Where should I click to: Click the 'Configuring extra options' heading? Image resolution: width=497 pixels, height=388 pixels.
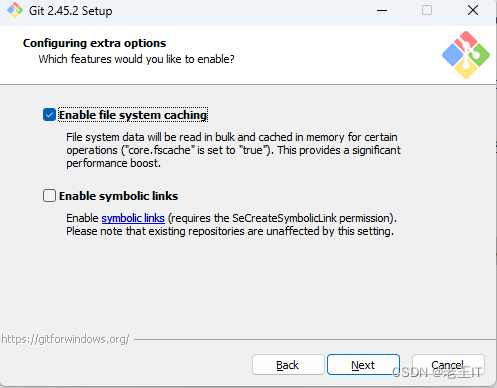click(94, 43)
